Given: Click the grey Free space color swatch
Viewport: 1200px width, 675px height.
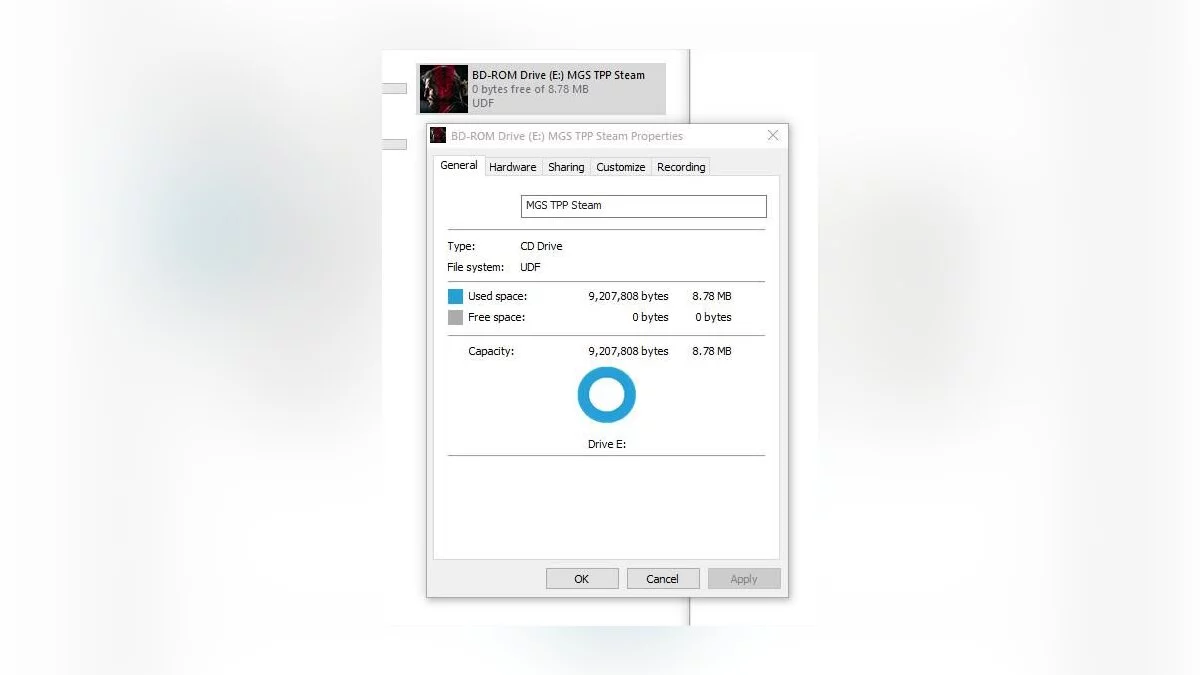Looking at the screenshot, I should coord(455,317).
